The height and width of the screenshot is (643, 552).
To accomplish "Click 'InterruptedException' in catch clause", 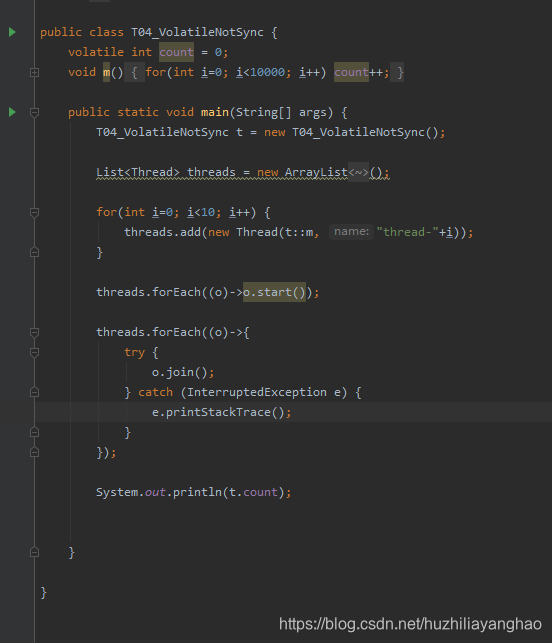I will coord(257,392).
